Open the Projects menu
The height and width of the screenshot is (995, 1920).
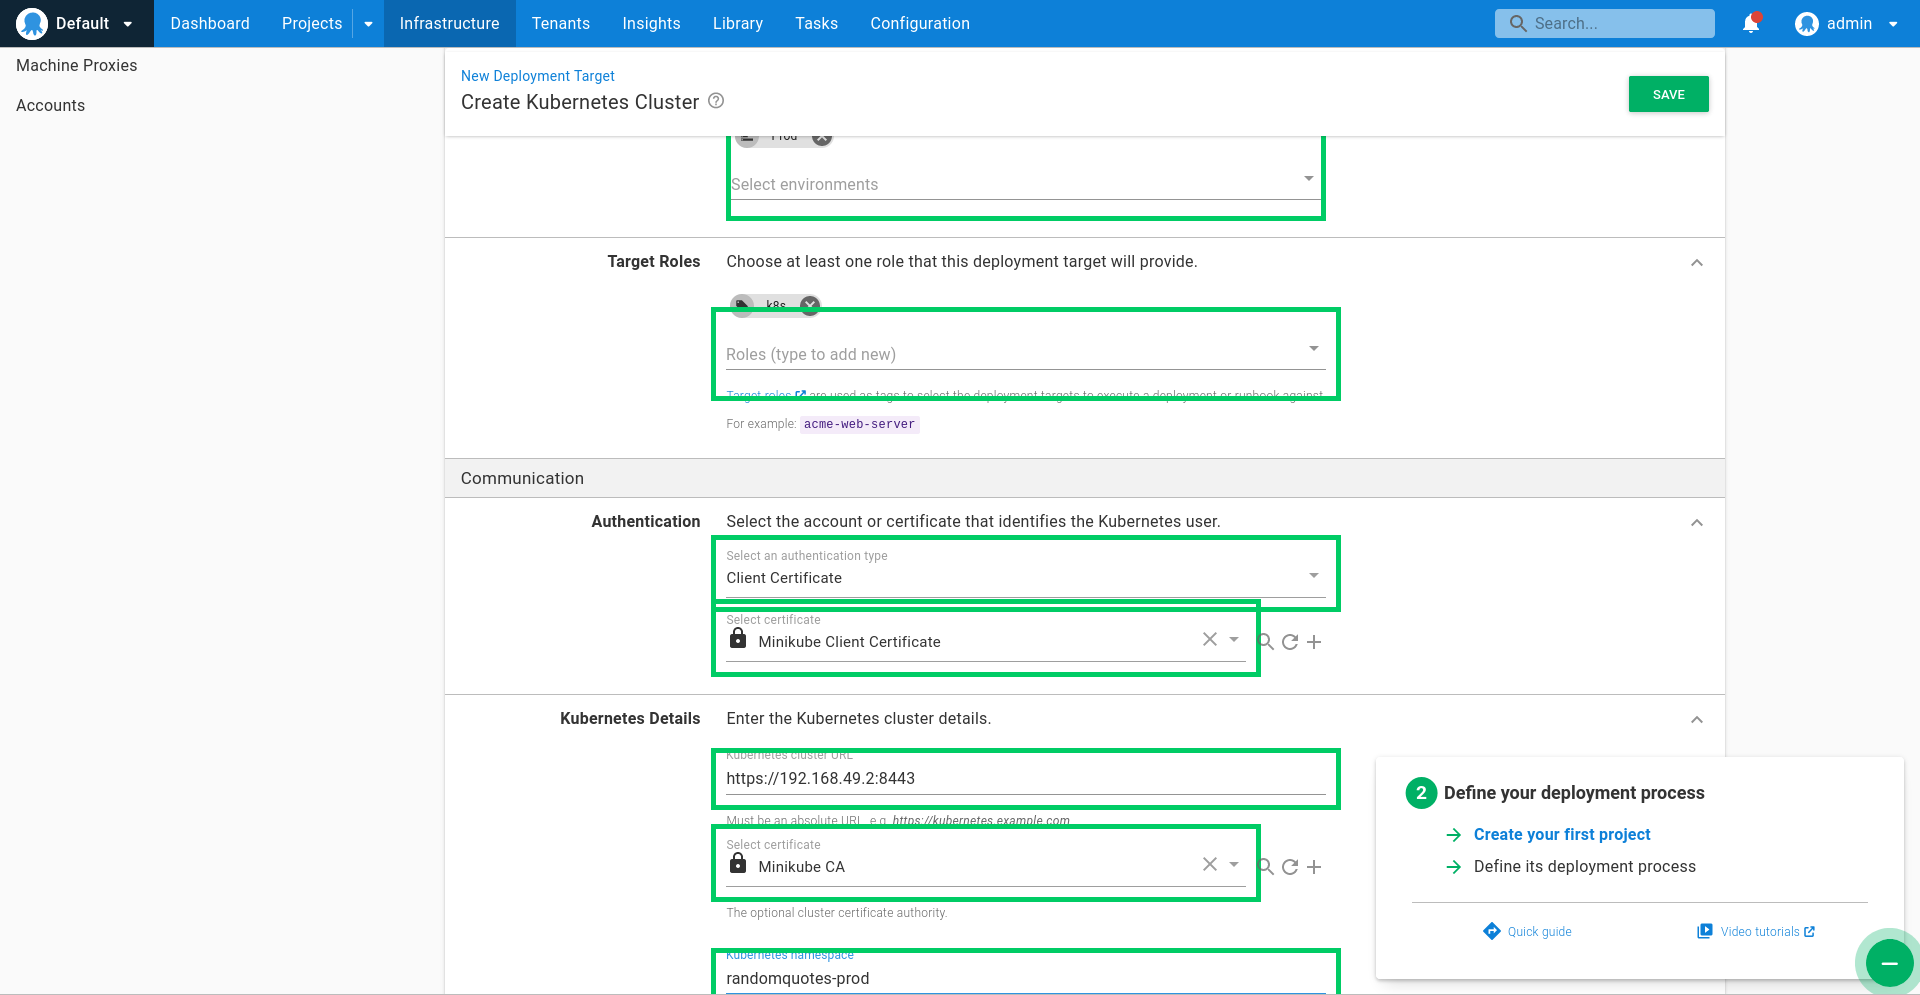pos(312,23)
